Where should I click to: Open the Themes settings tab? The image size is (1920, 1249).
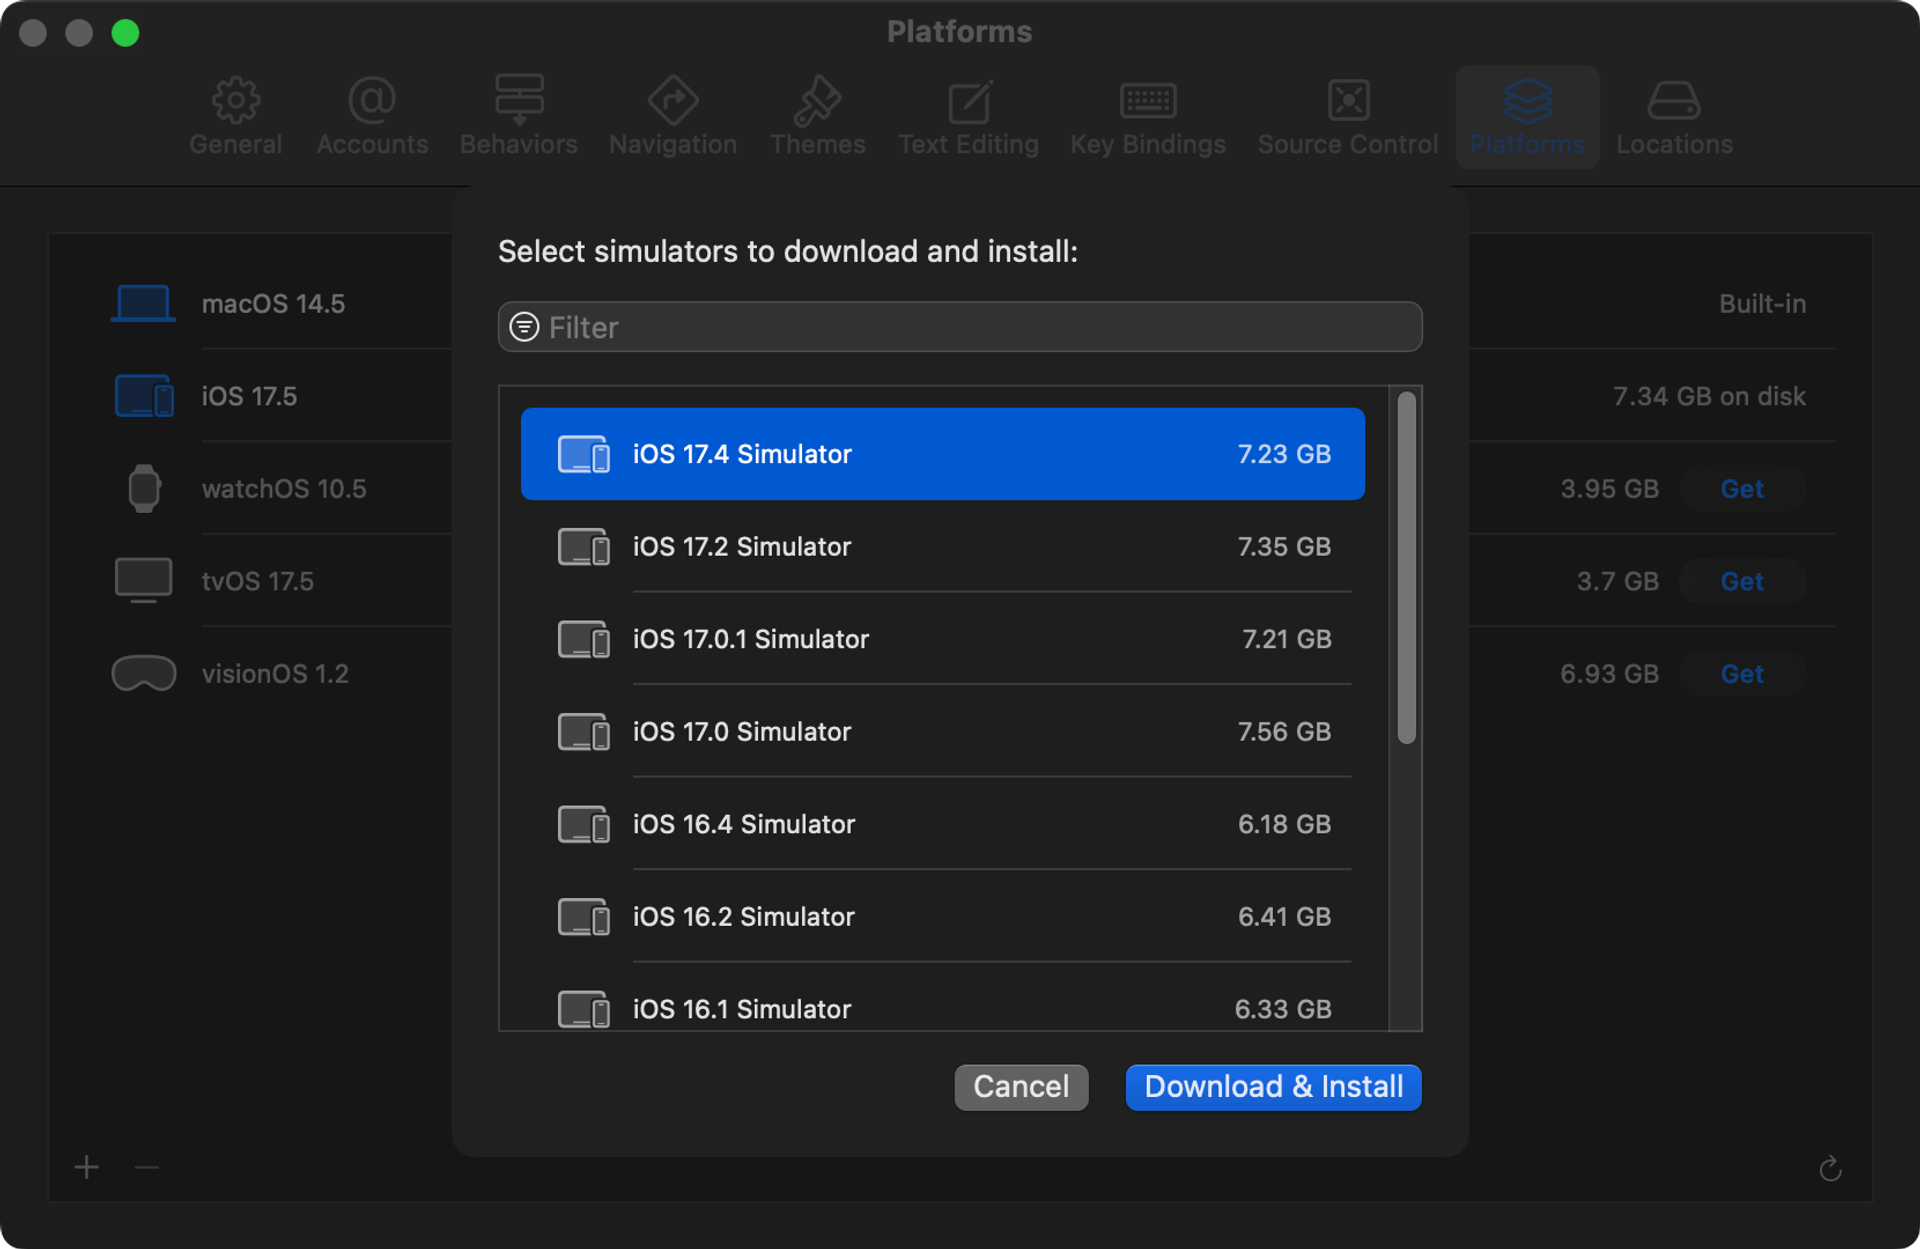[817, 117]
